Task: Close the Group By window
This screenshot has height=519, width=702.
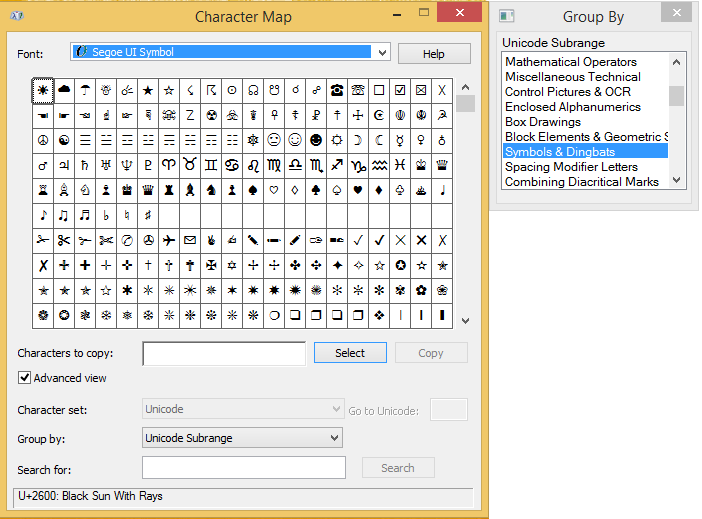Action: (676, 13)
